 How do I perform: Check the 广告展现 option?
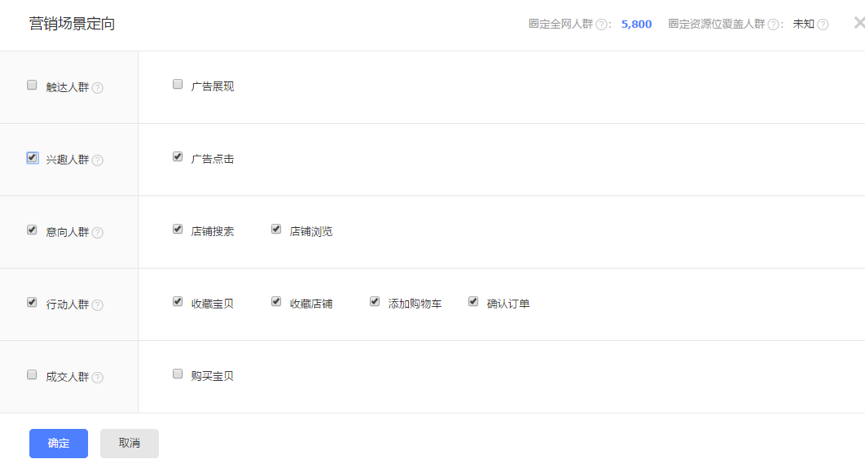point(178,84)
